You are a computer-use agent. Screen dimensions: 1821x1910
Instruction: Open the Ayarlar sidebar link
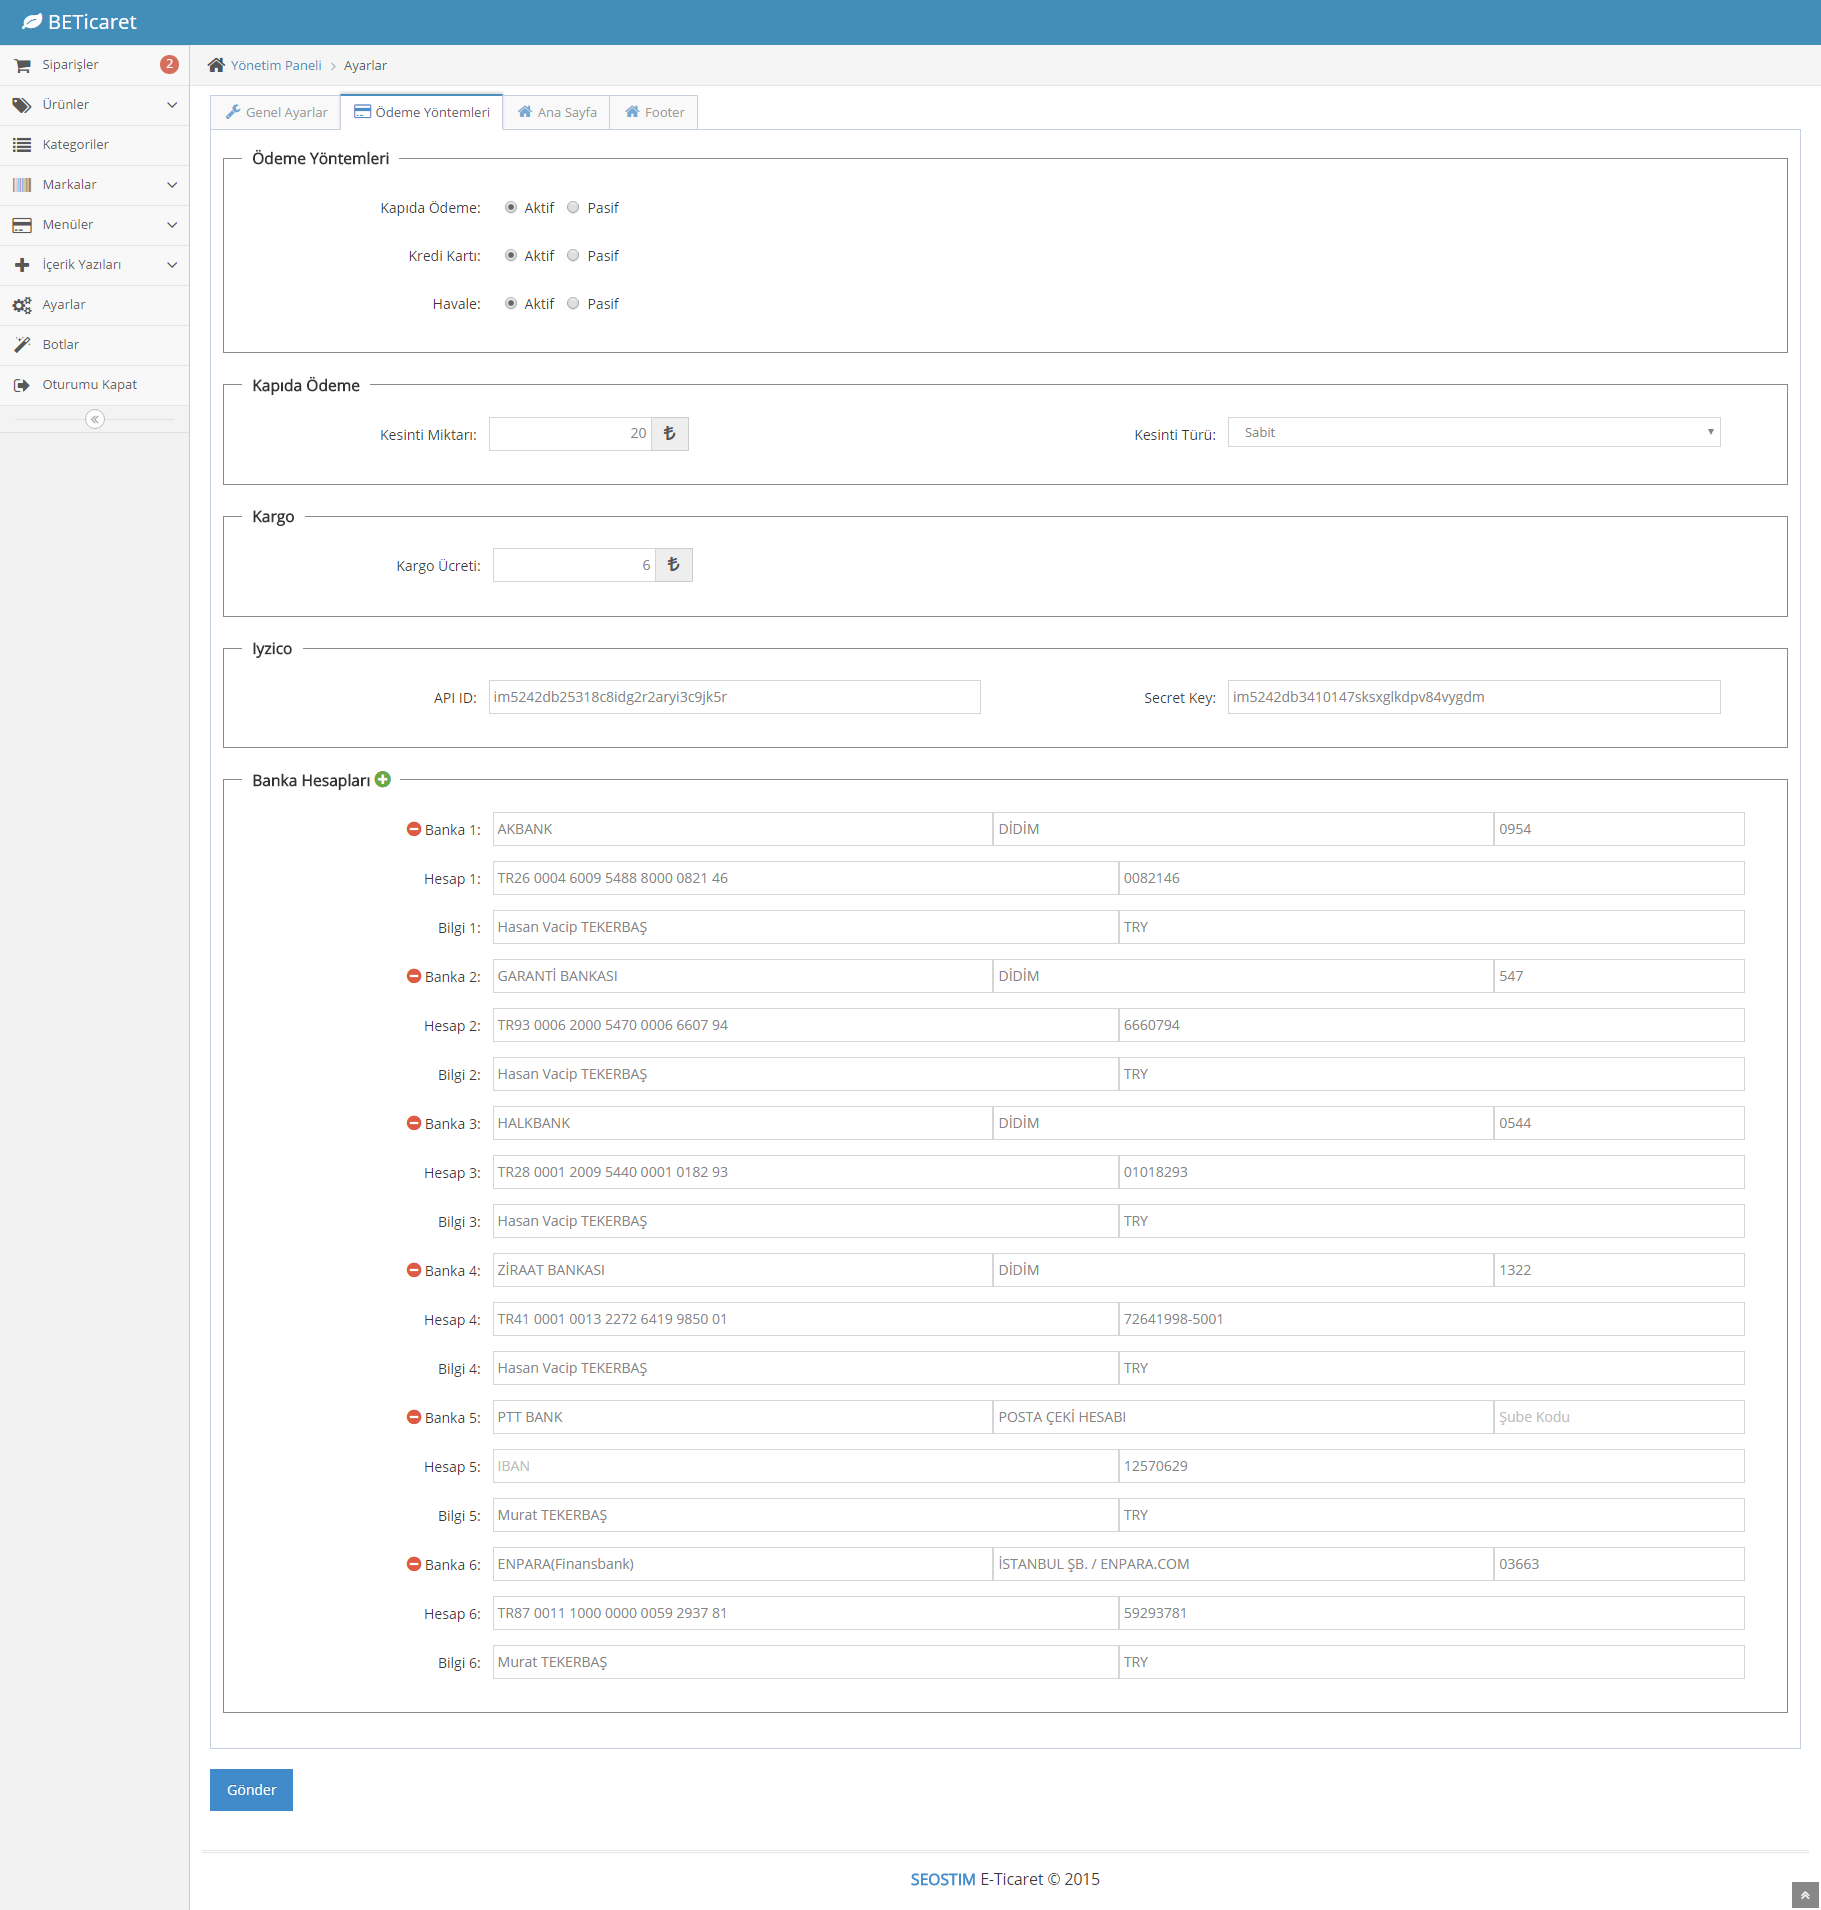pyautogui.click(x=94, y=305)
